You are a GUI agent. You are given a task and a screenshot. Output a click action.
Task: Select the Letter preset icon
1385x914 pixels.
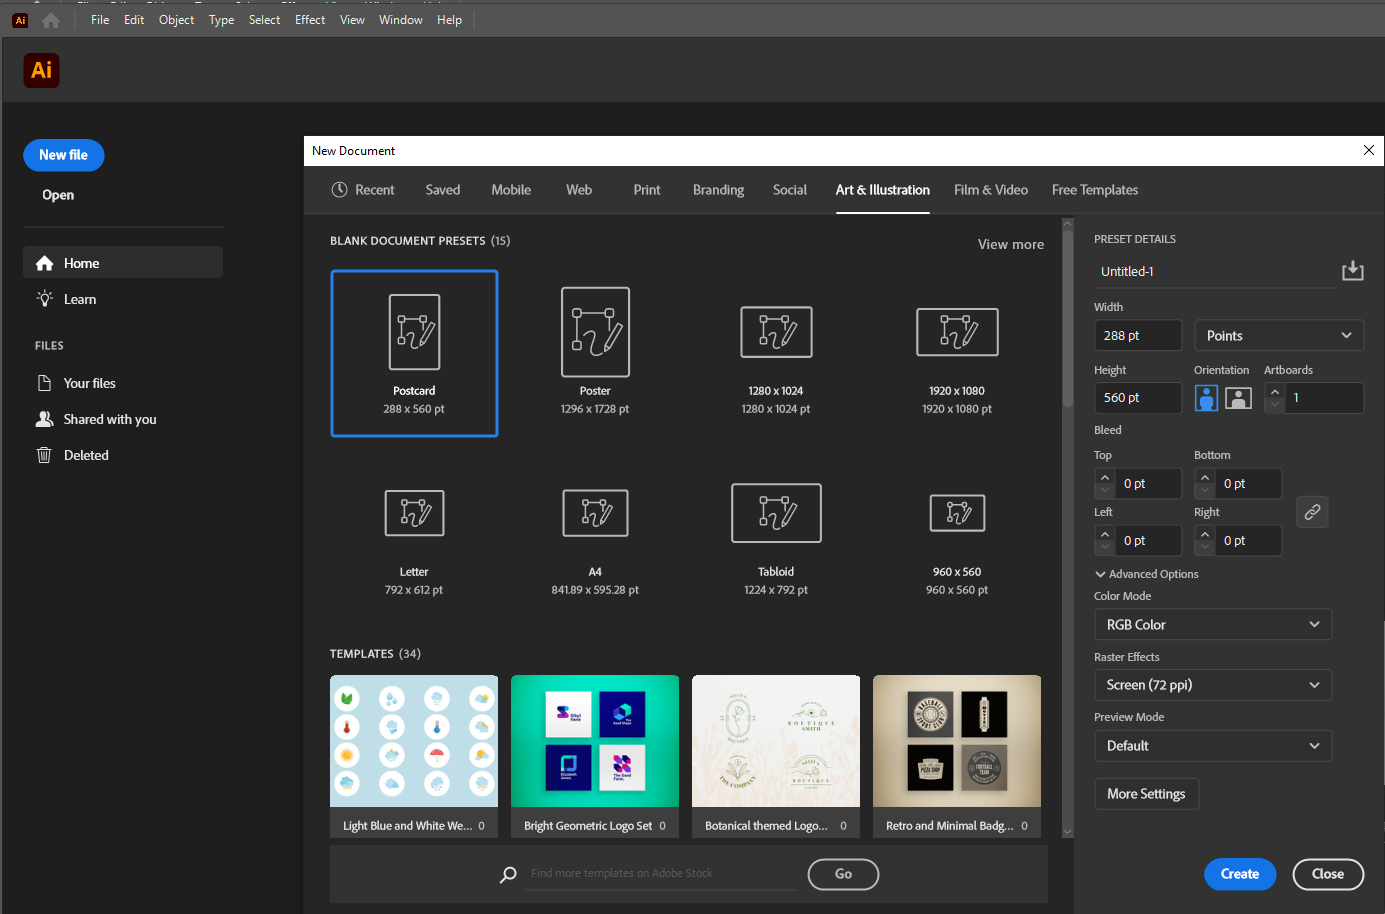point(414,513)
